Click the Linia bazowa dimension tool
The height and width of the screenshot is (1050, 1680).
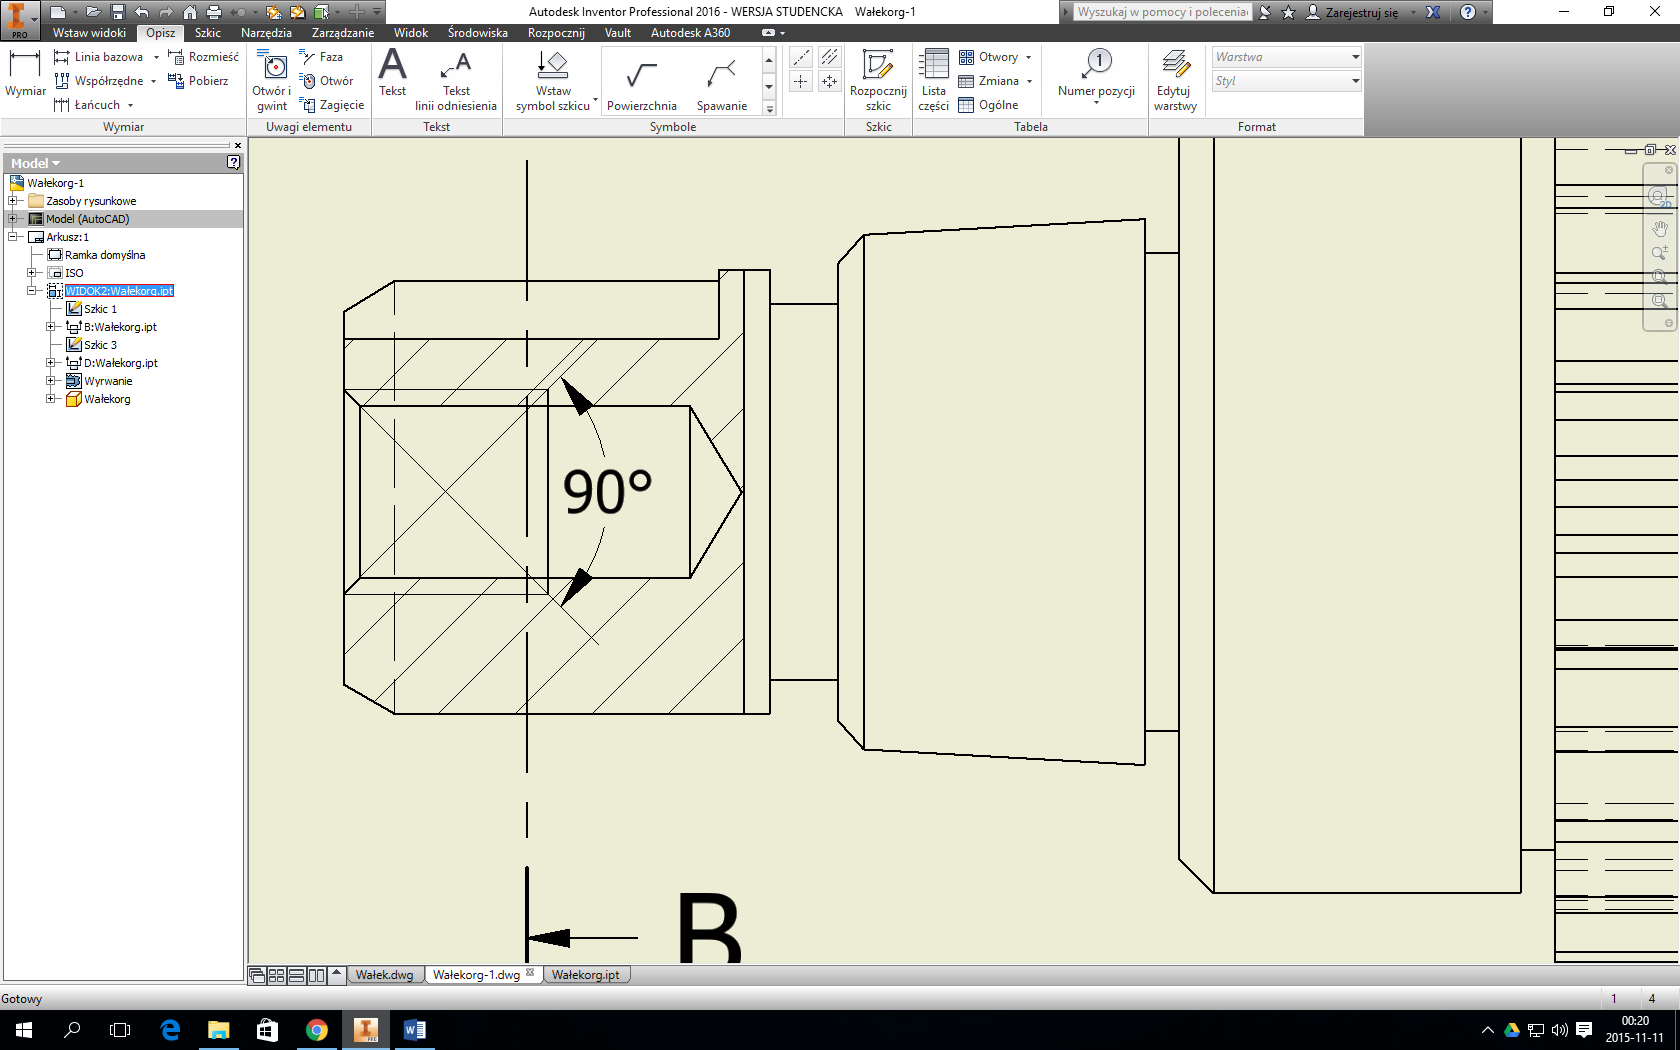coord(98,57)
